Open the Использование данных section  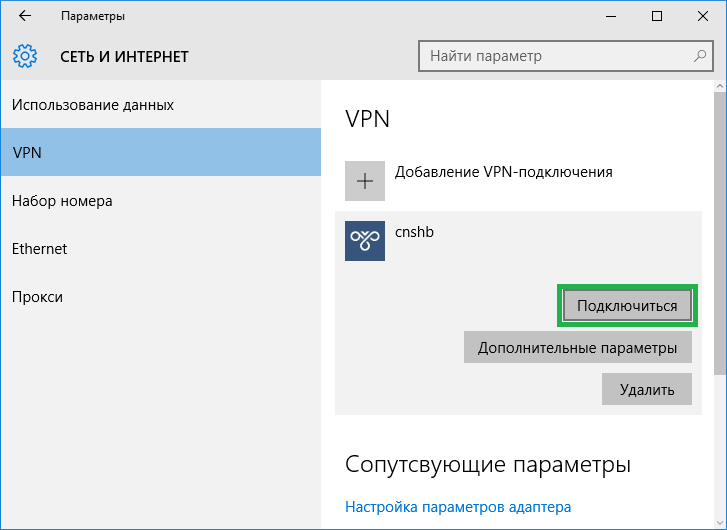tap(93, 104)
